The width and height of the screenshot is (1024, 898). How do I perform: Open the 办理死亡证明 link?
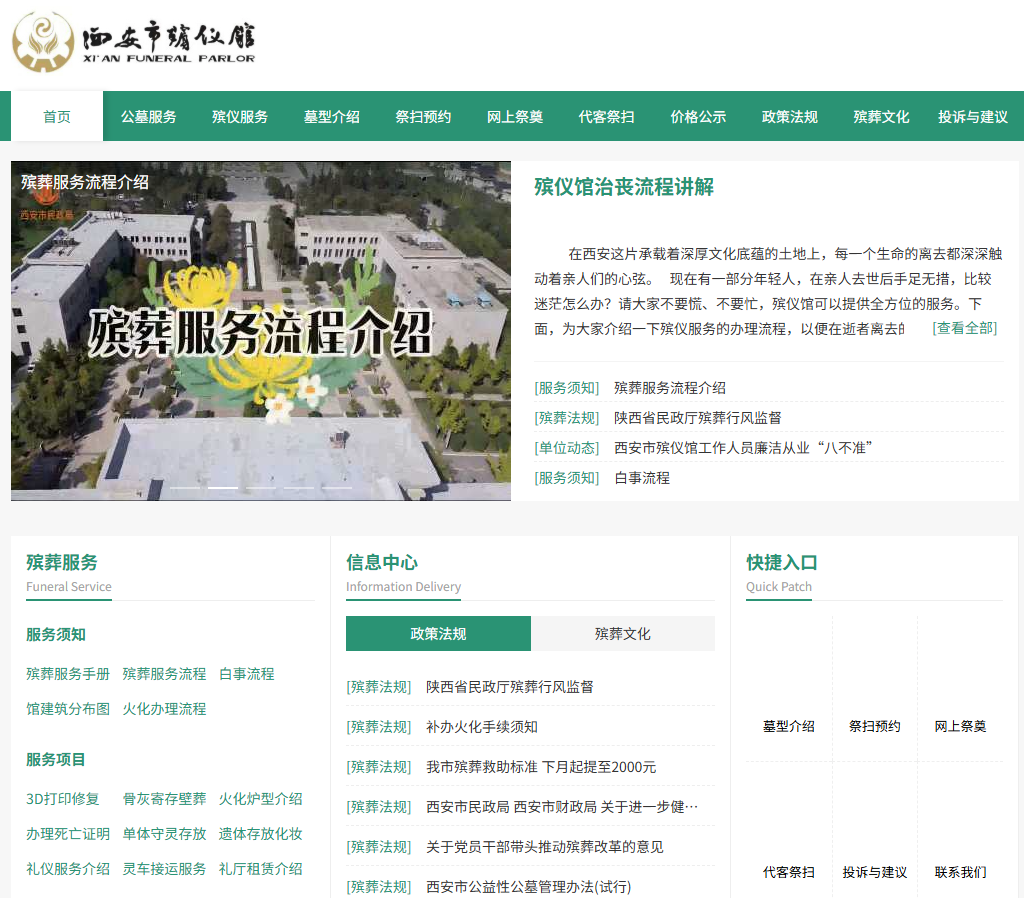[68, 834]
